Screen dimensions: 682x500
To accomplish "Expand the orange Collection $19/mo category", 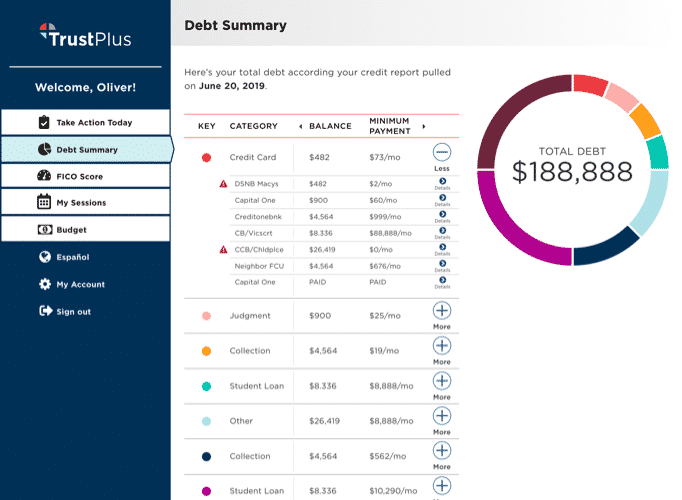I will (442, 351).
